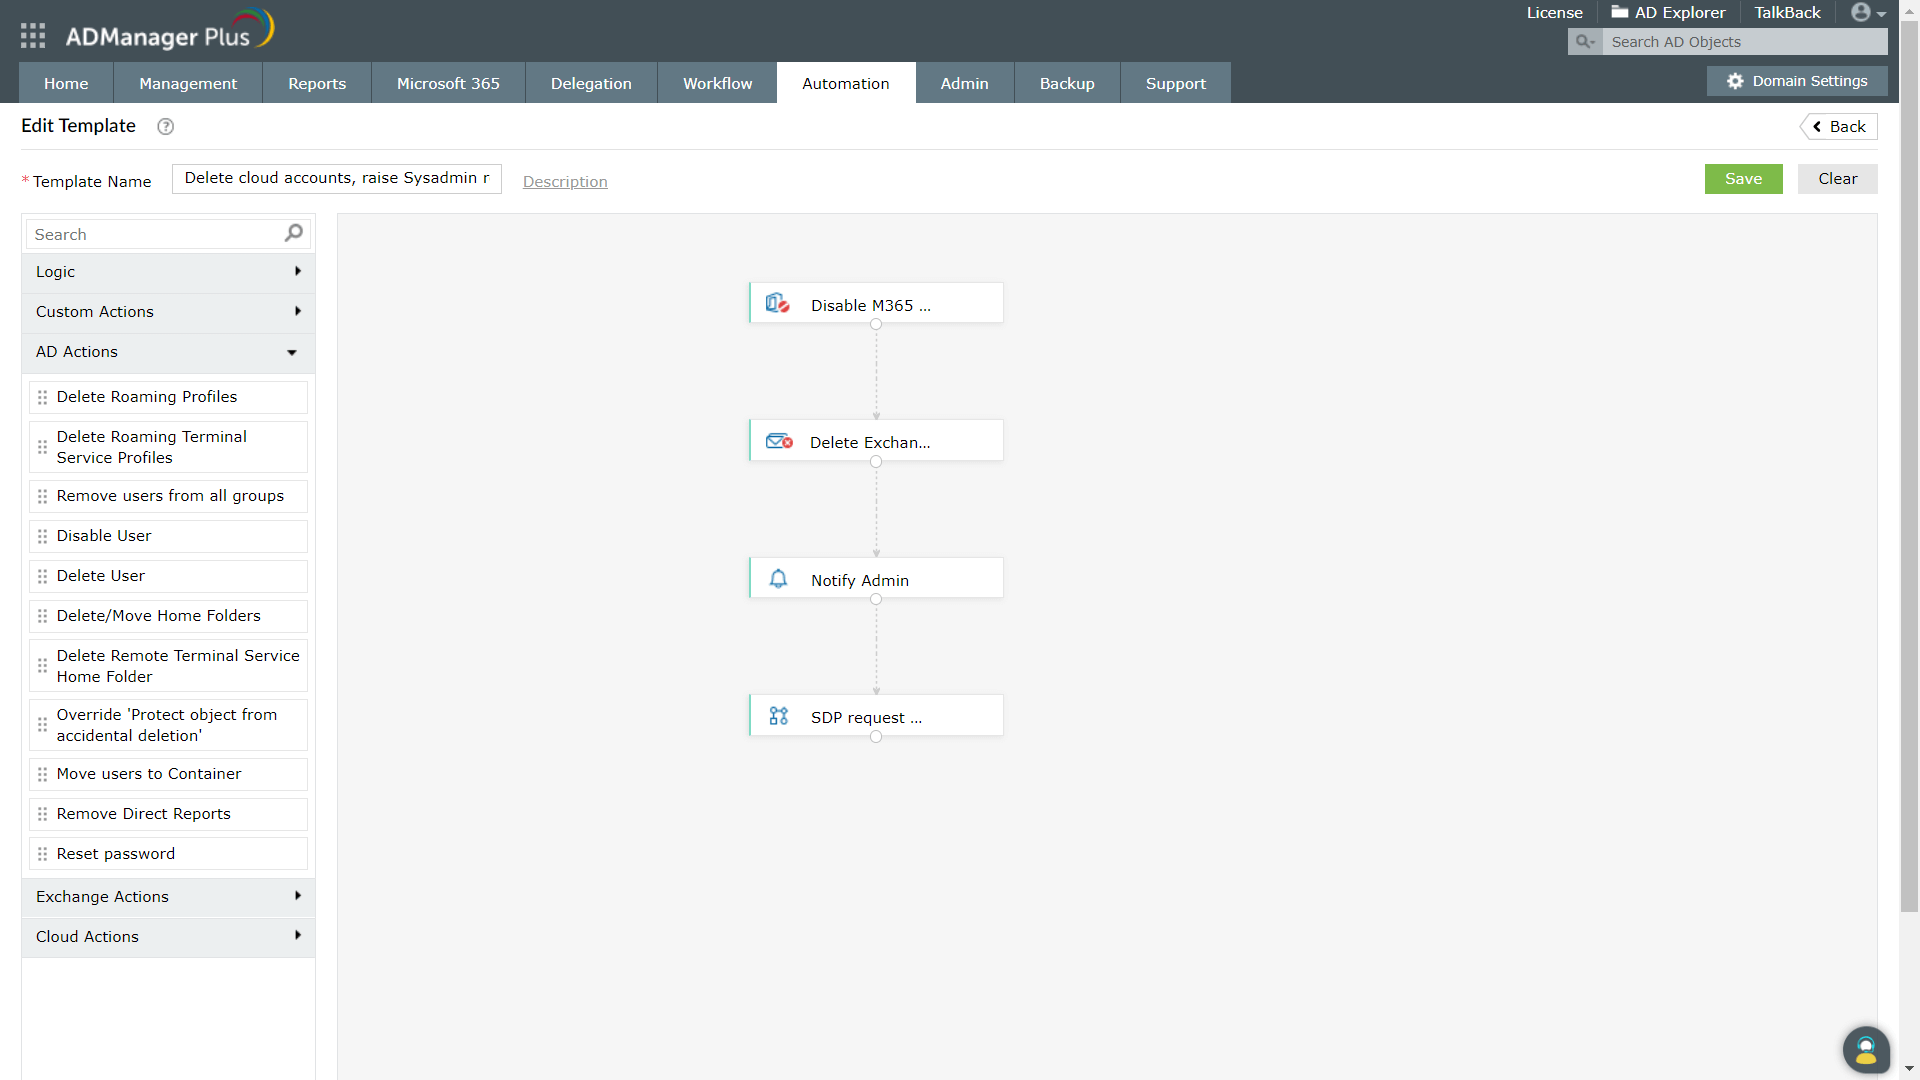1920x1080 pixels.
Task: Grab handle of Reset password action
Action: [42, 854]
